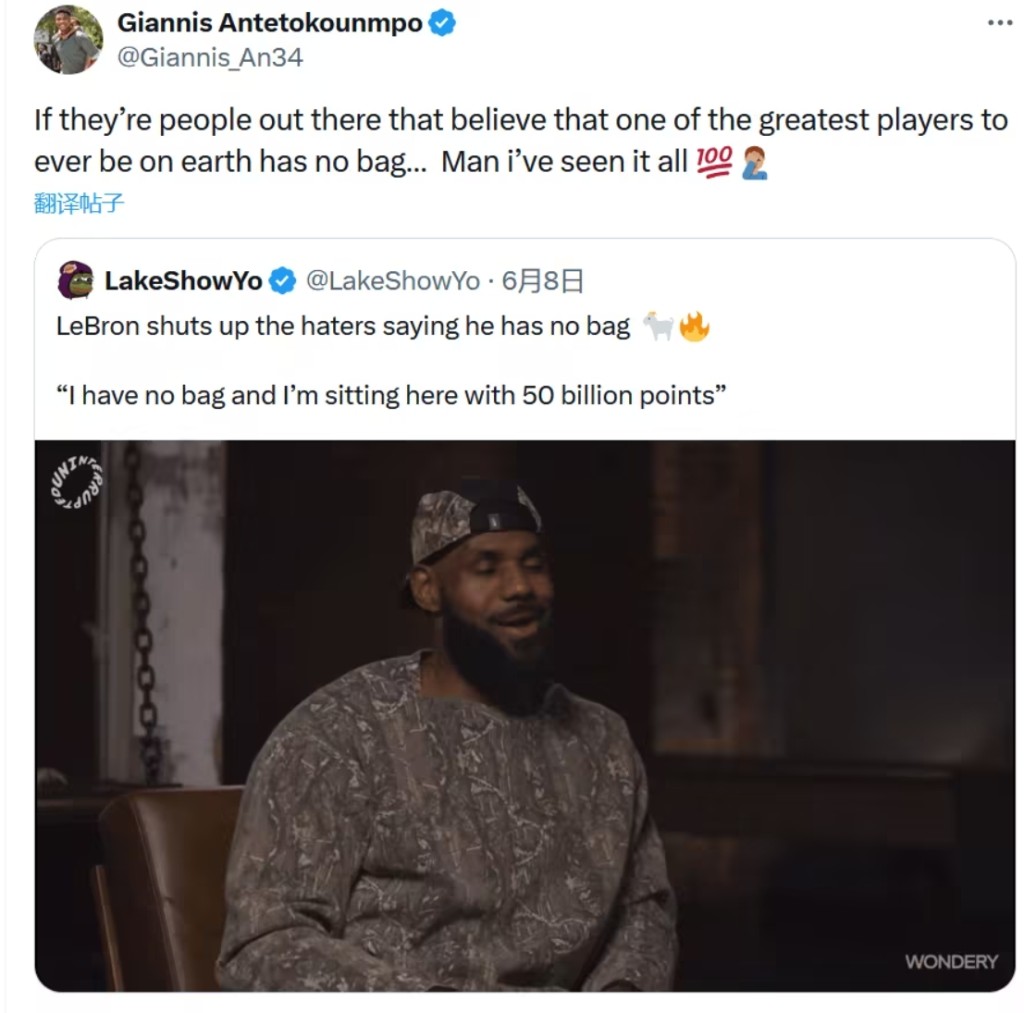Open Giannis Antetokounmpo's profile picture
1024x1013 pixels.
point(69,40)
